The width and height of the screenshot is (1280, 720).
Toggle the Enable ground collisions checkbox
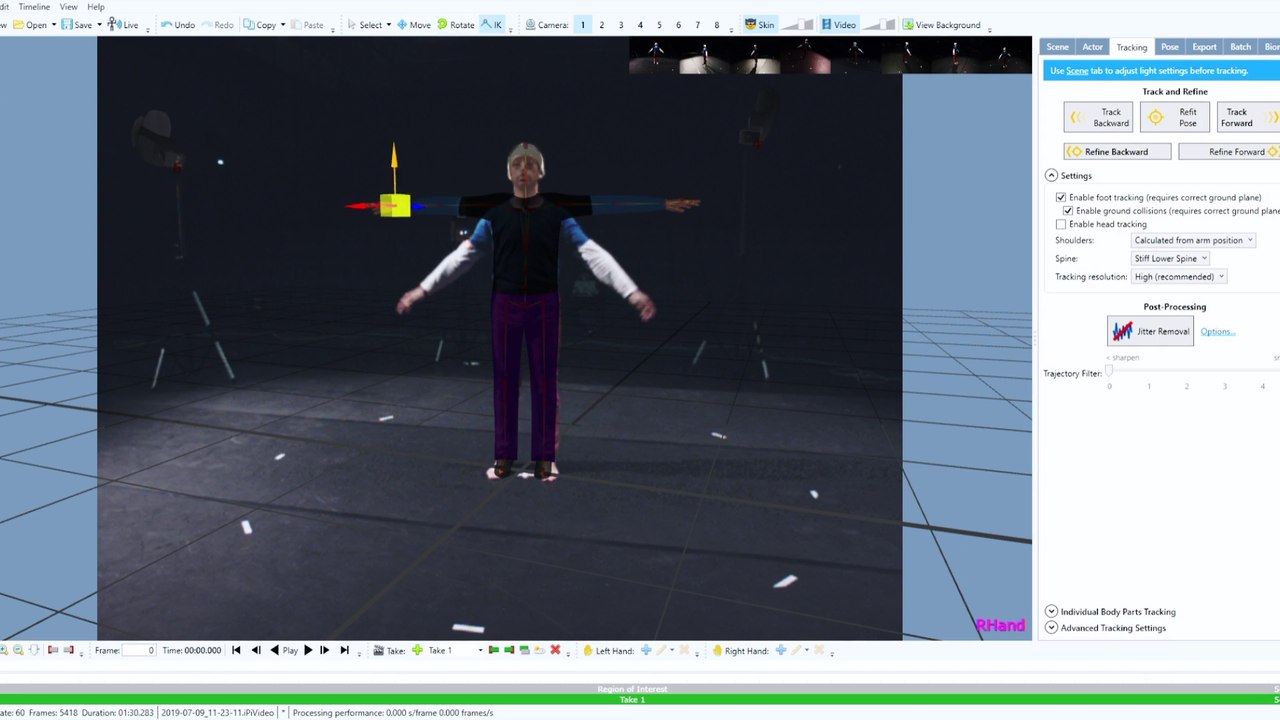pos(1068,211)
